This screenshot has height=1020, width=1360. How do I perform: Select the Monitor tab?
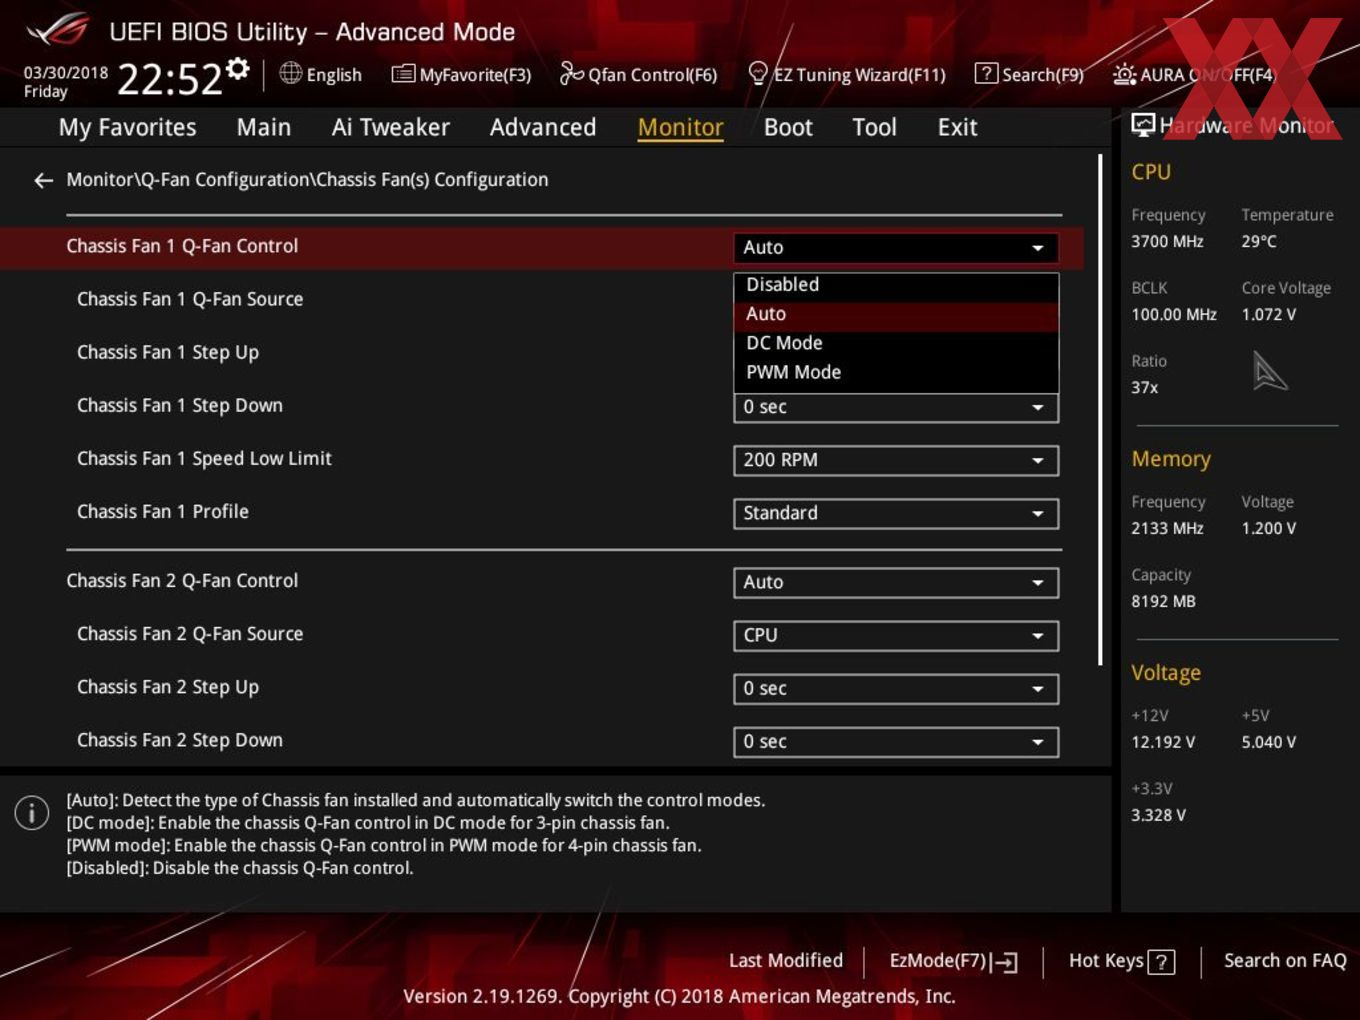tap(680, 128)
